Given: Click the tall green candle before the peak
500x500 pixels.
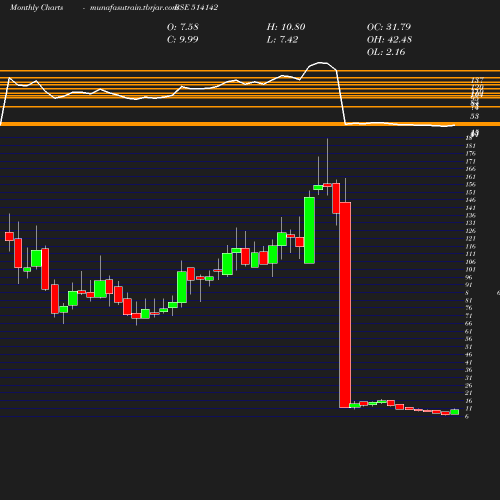Looking at the screenshot, I should (x=309, y=230).
